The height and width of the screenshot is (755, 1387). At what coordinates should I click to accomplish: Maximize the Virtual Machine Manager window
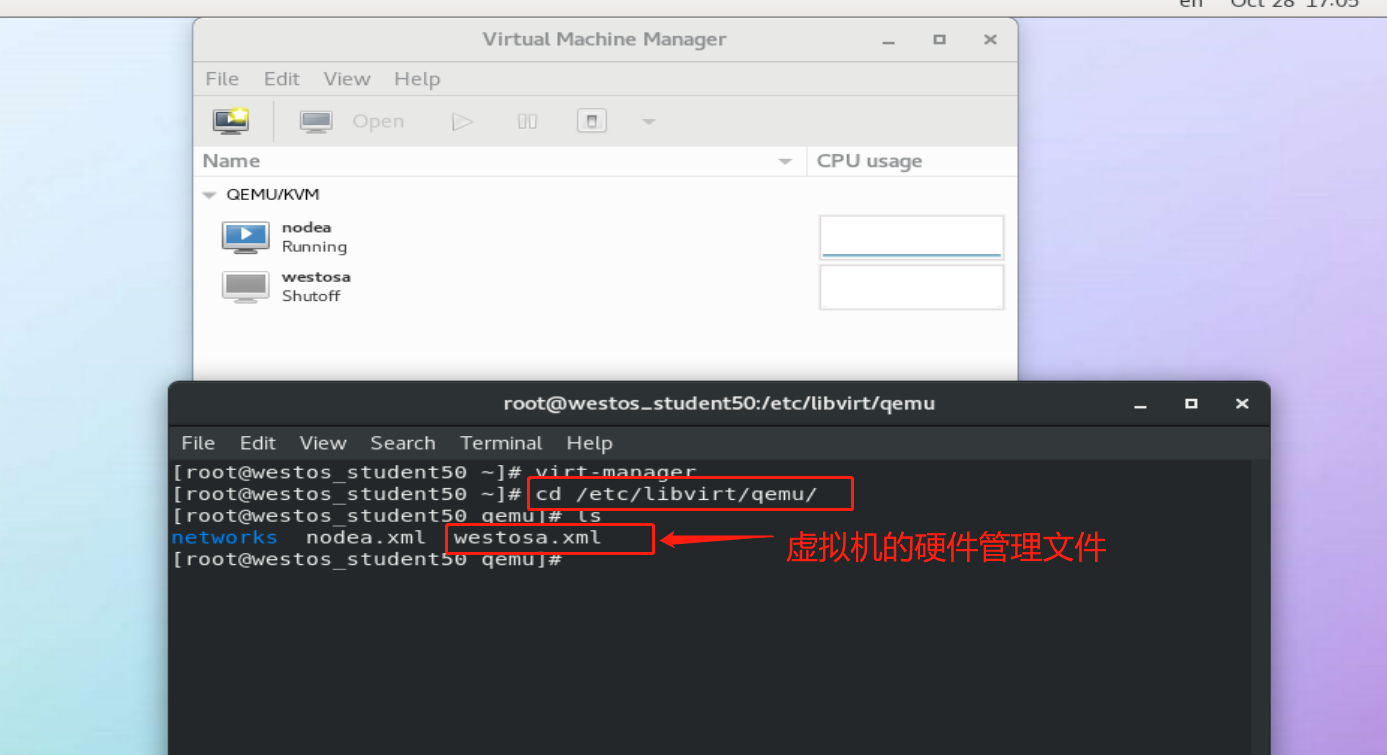click(939, 40)
